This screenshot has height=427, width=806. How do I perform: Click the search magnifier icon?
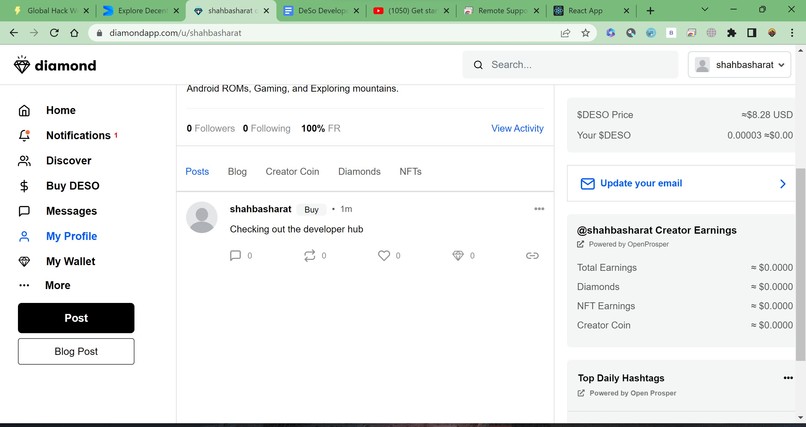(478, 65)
